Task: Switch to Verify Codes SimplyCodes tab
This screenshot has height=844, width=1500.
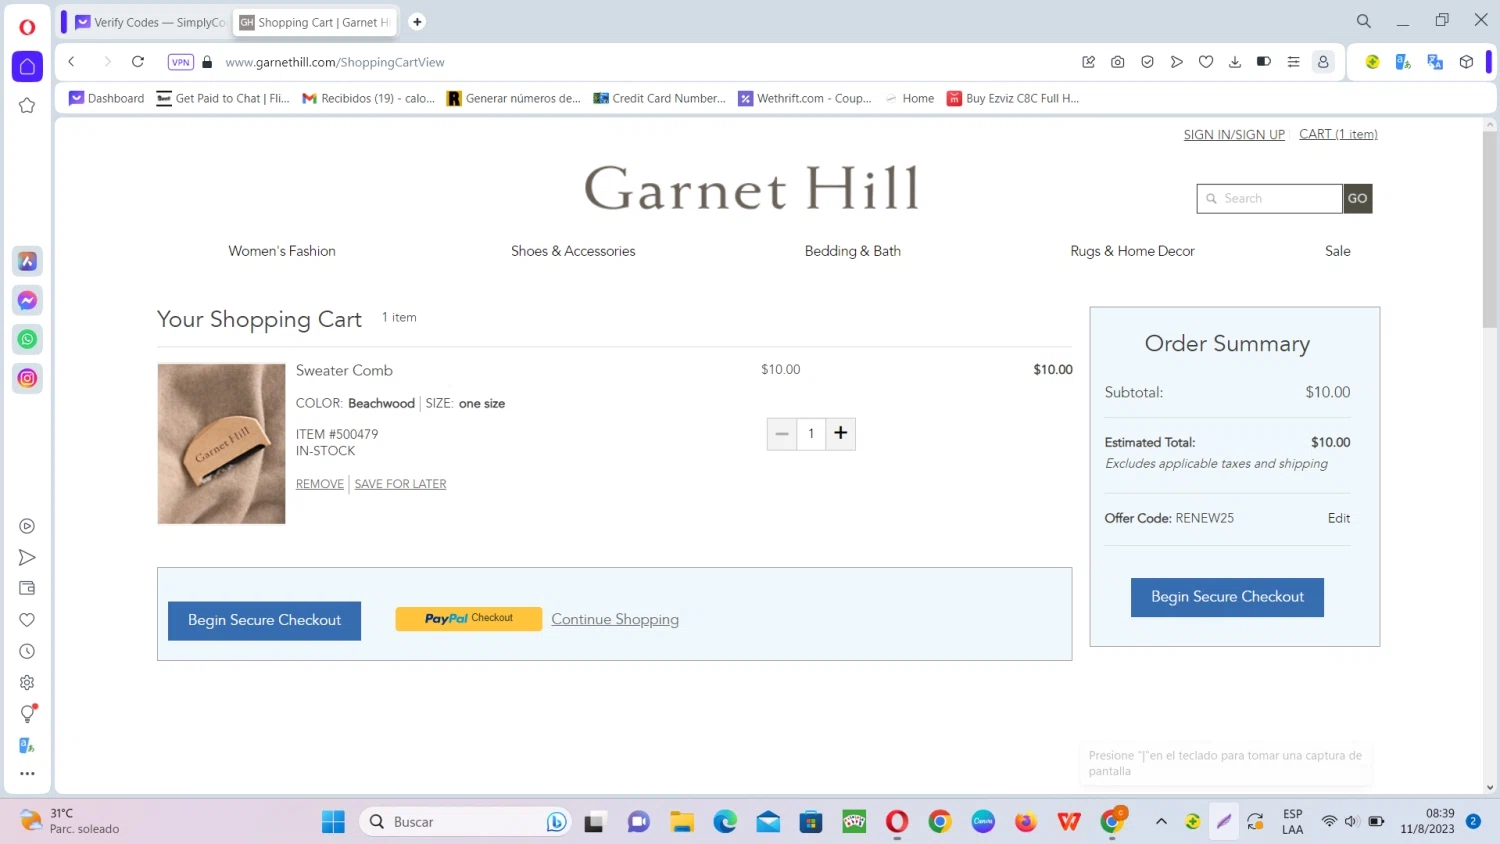Action: 149,22
